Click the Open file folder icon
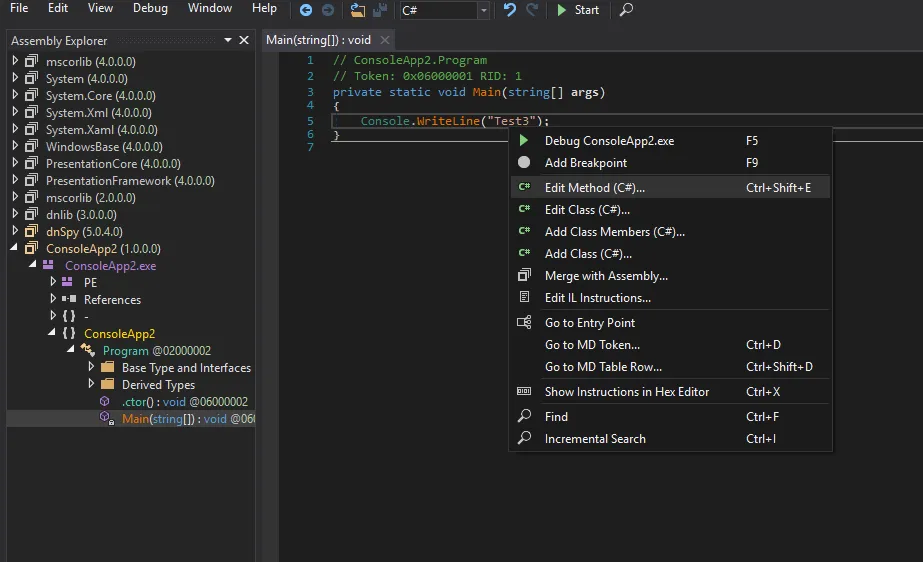Image resolution: width=923 pixels, height=562 pixels. pyautogui.click(x=357, y=10)
